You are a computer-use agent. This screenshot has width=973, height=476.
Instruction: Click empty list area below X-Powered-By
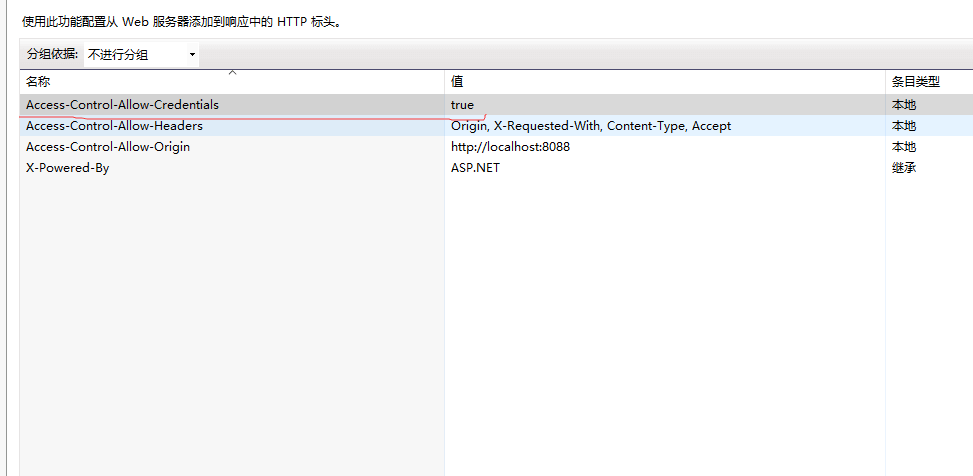(x=230, y=320)
